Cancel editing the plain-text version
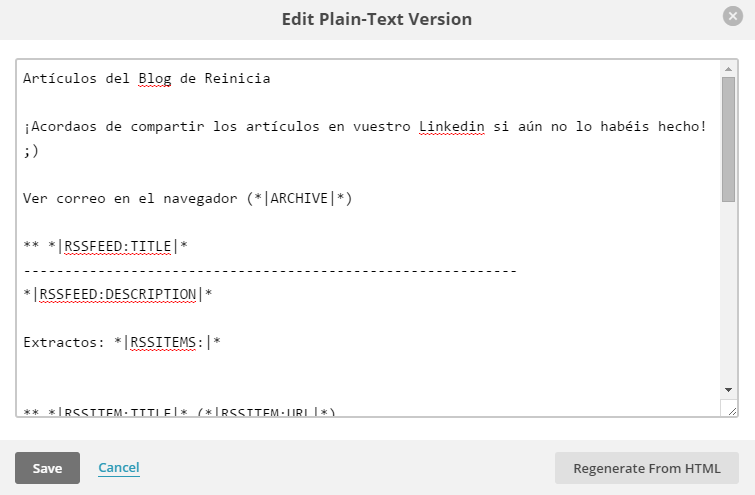The height and width of the screenshot is (495, 755). [x=118, y=467]
